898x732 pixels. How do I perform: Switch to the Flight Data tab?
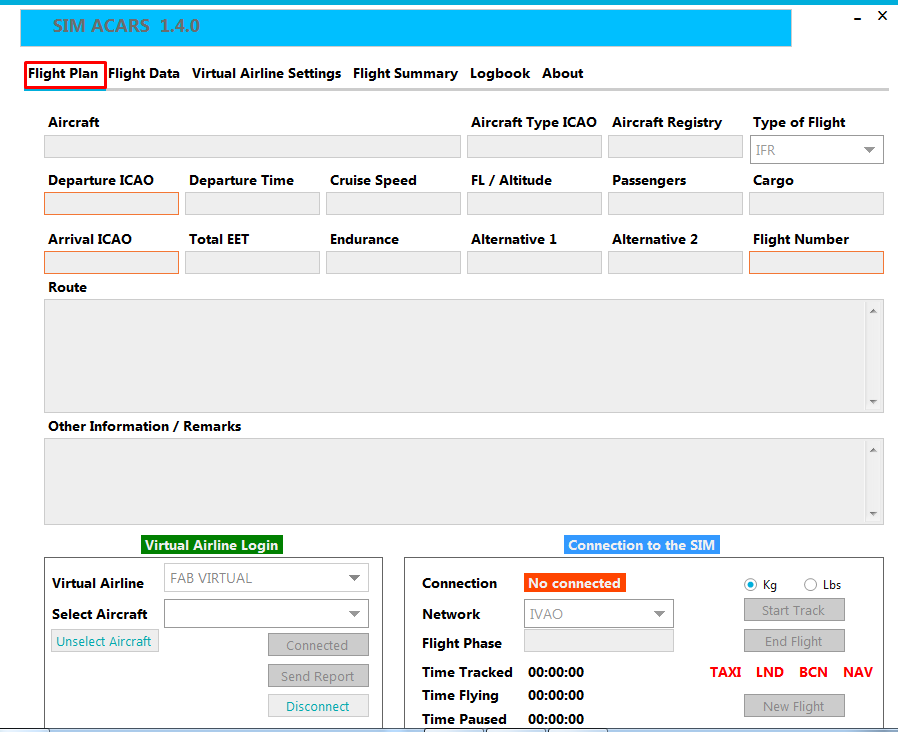[144, 73]
